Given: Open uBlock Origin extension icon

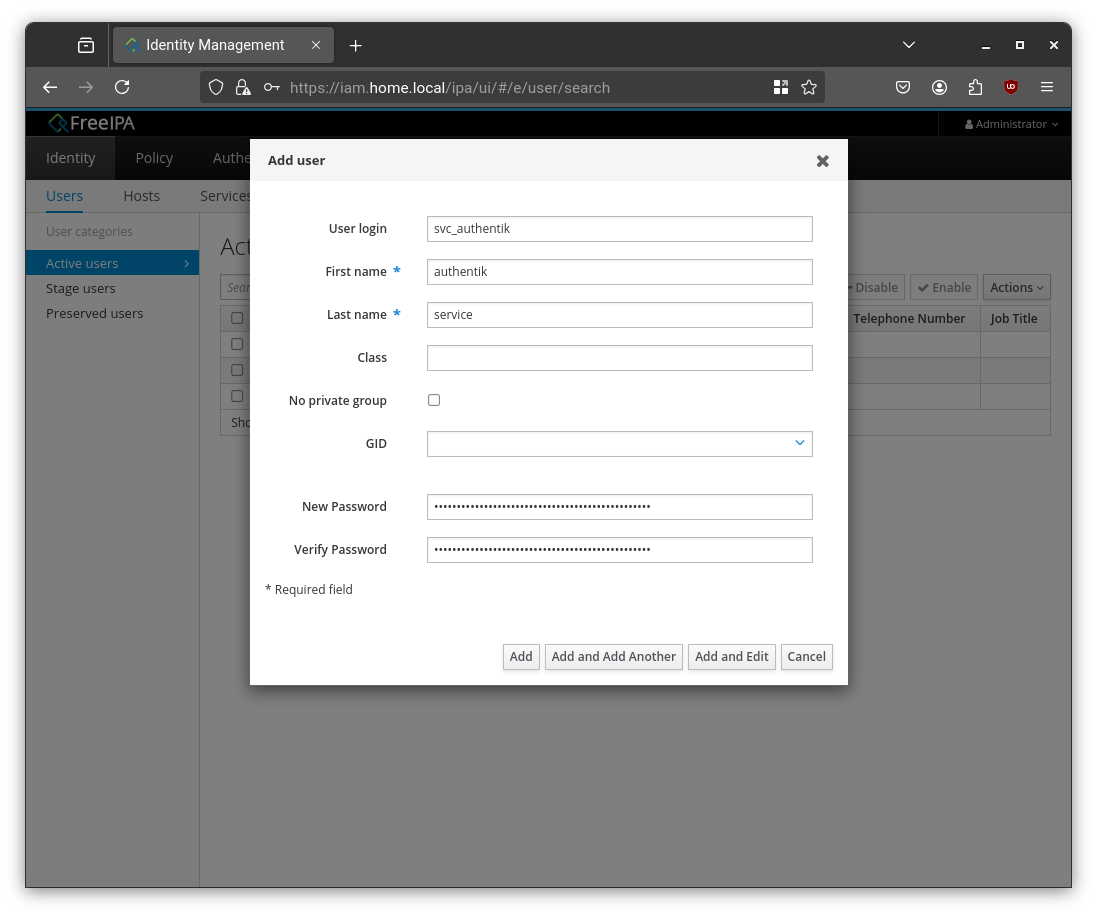Looking at the screenshot, I should 1010,87.
